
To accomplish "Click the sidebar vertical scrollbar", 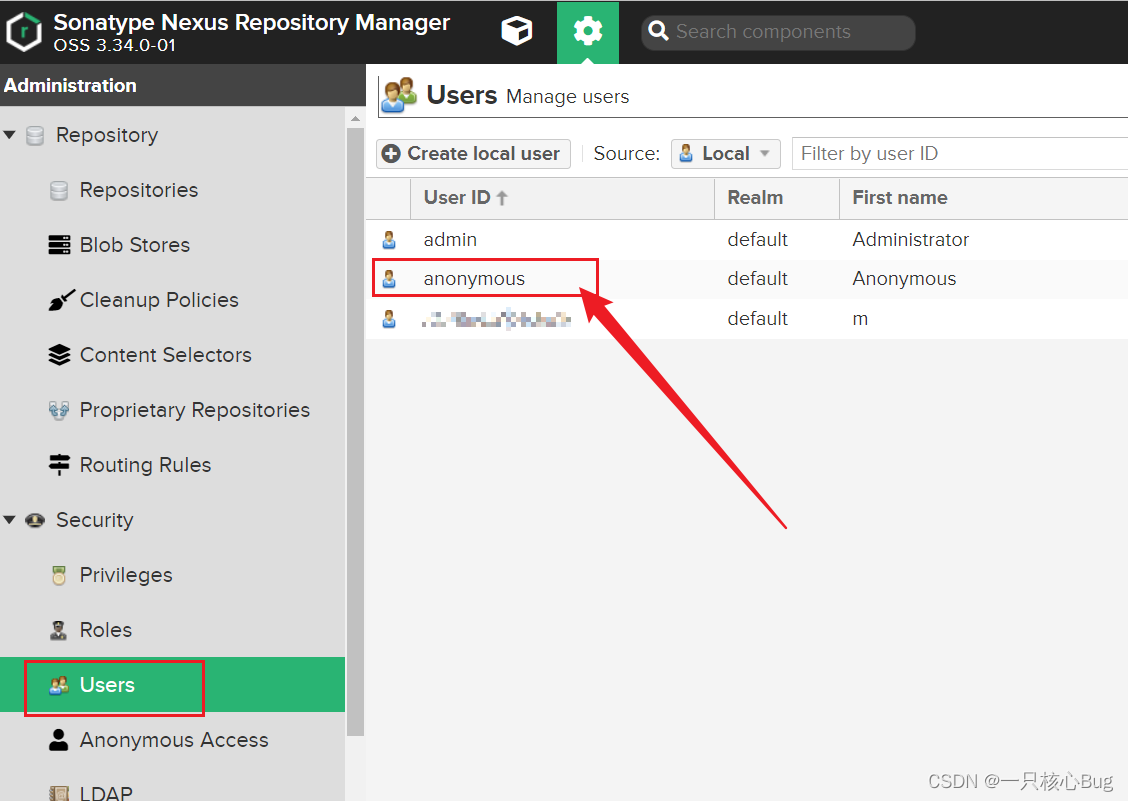I will (355, 432).
